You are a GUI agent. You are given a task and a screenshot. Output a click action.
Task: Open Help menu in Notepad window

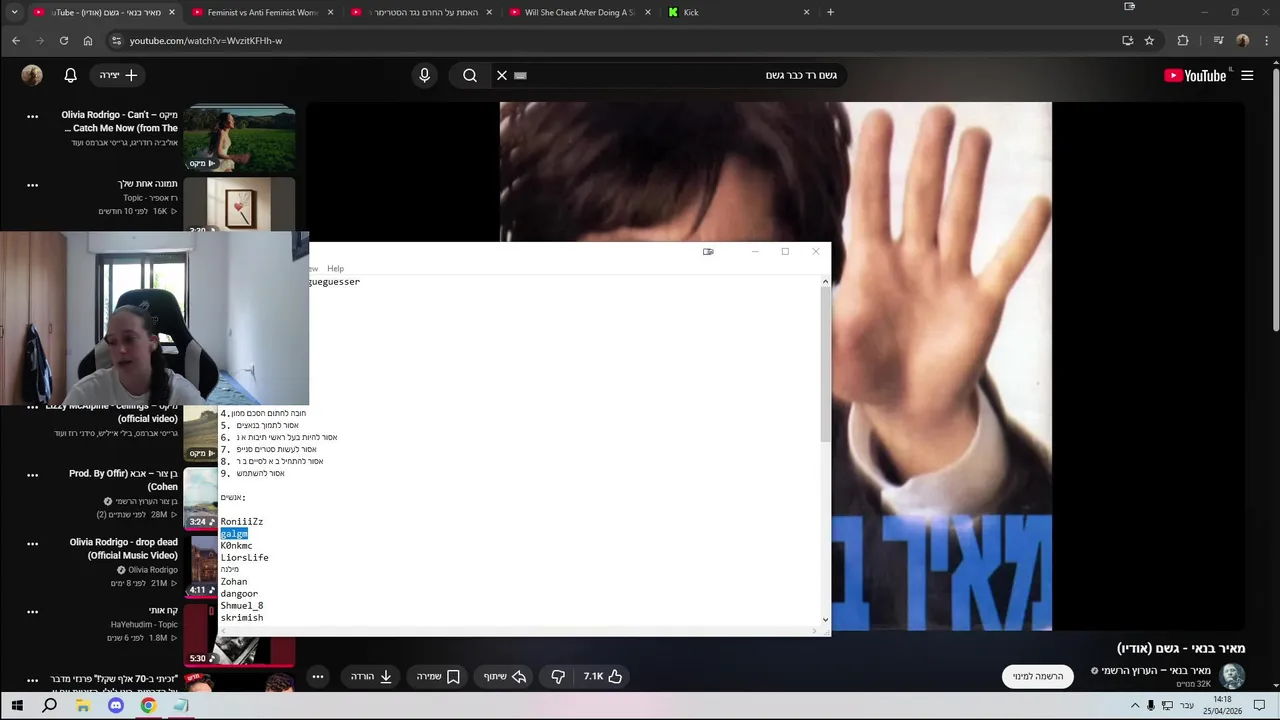pyautogui.click(x=335, y=268)
